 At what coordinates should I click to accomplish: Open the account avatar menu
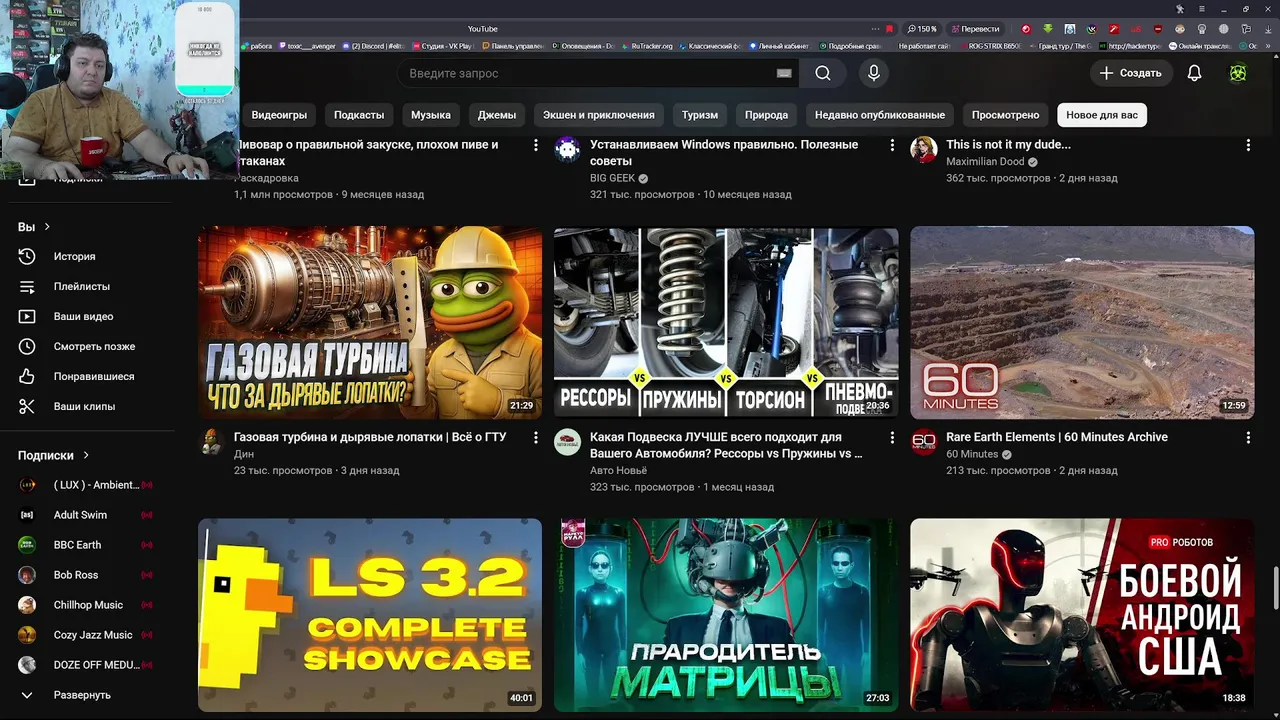coord(1238,73)
